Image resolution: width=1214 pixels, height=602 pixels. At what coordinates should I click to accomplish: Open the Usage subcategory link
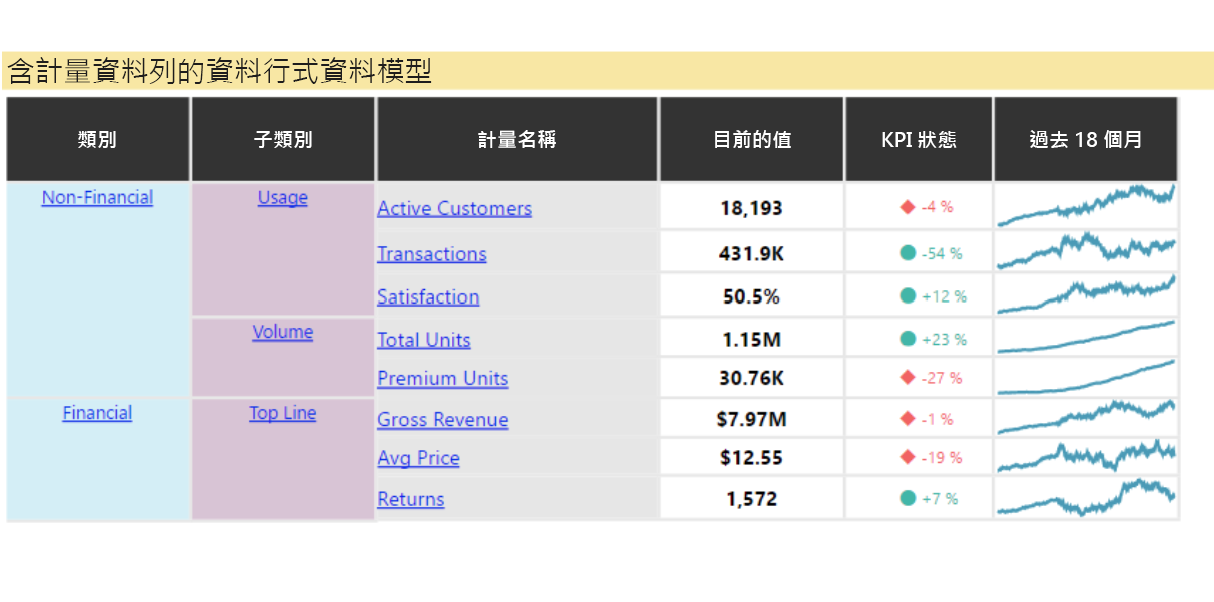(x=282, y=198)
